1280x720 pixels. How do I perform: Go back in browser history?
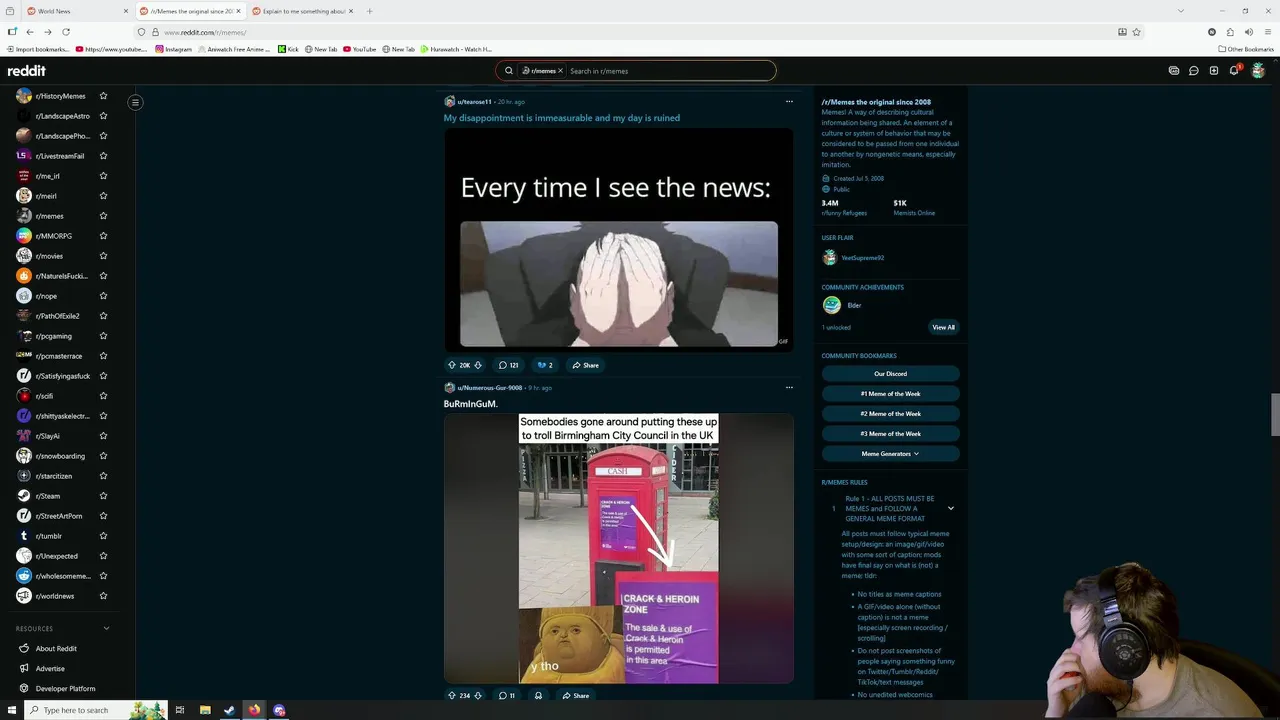(x=30, y=32)
